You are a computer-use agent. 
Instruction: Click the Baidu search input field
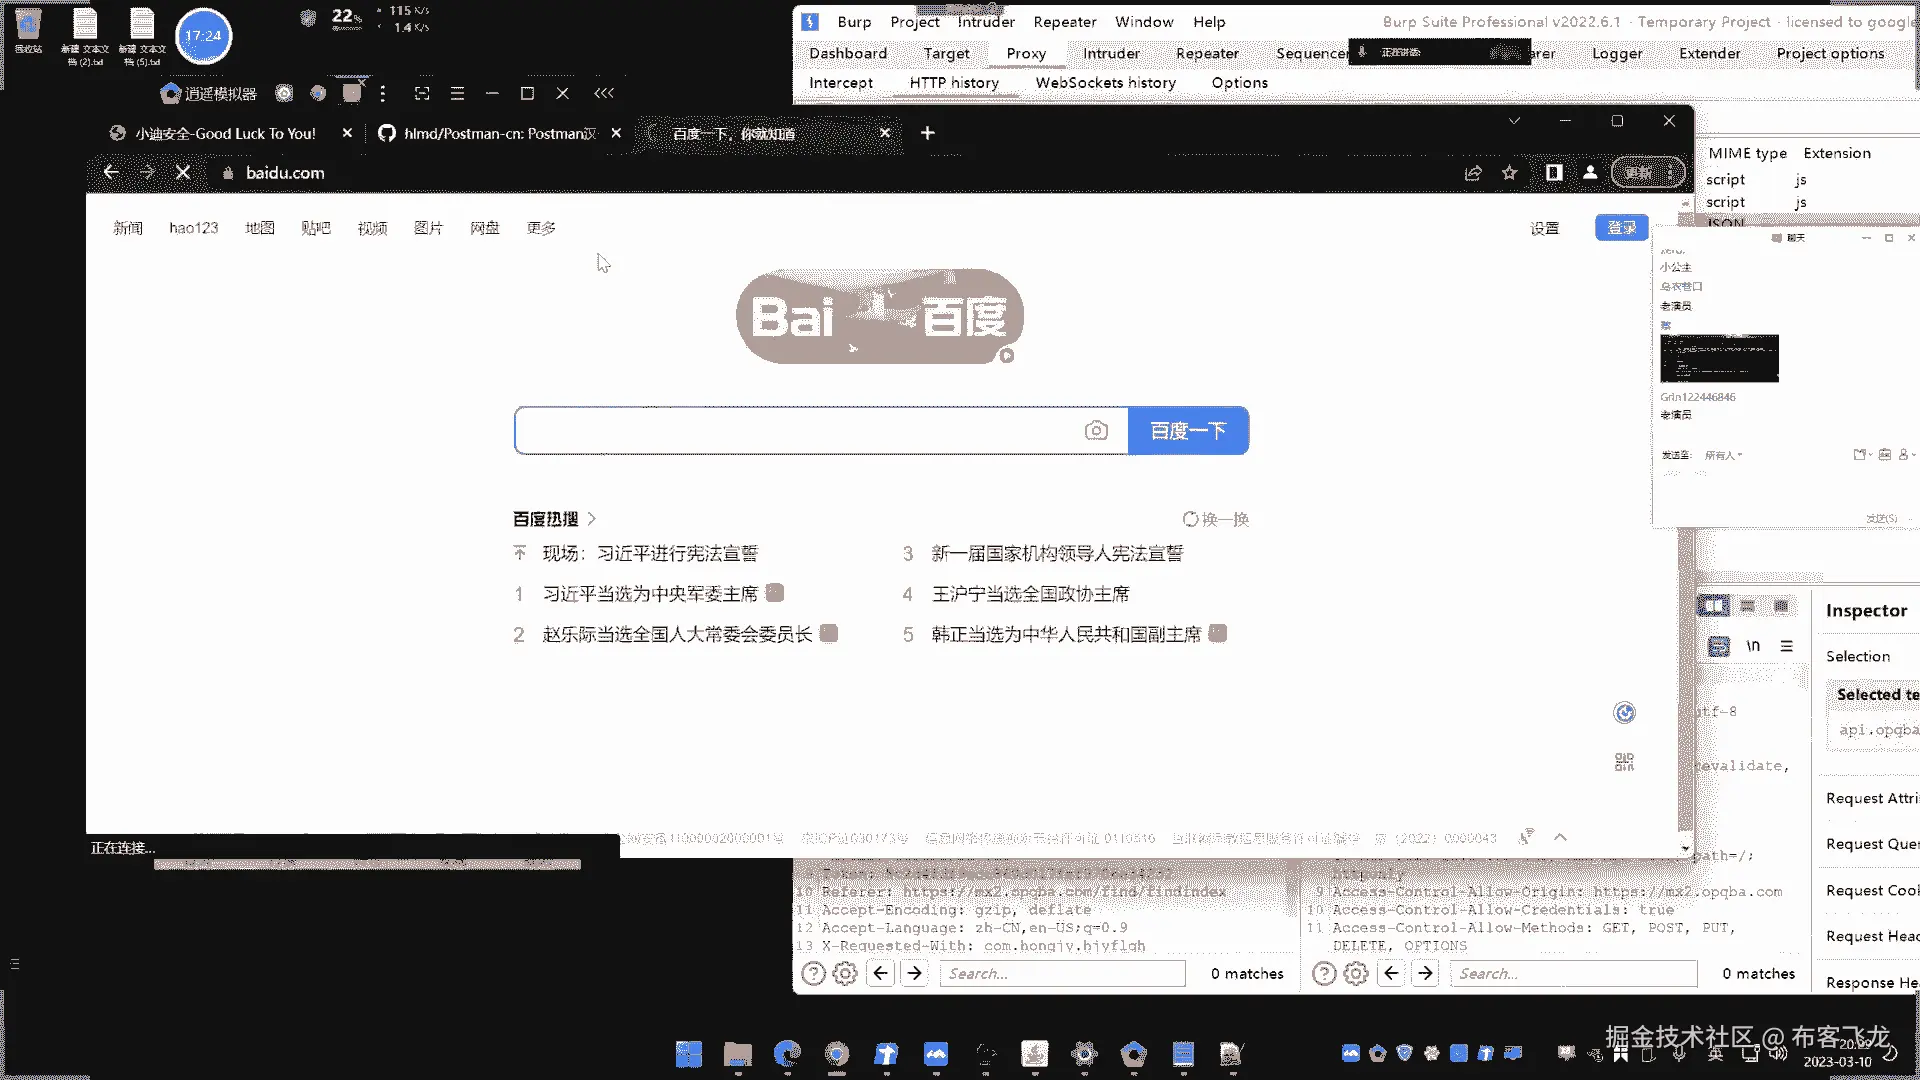coord(800,431)
